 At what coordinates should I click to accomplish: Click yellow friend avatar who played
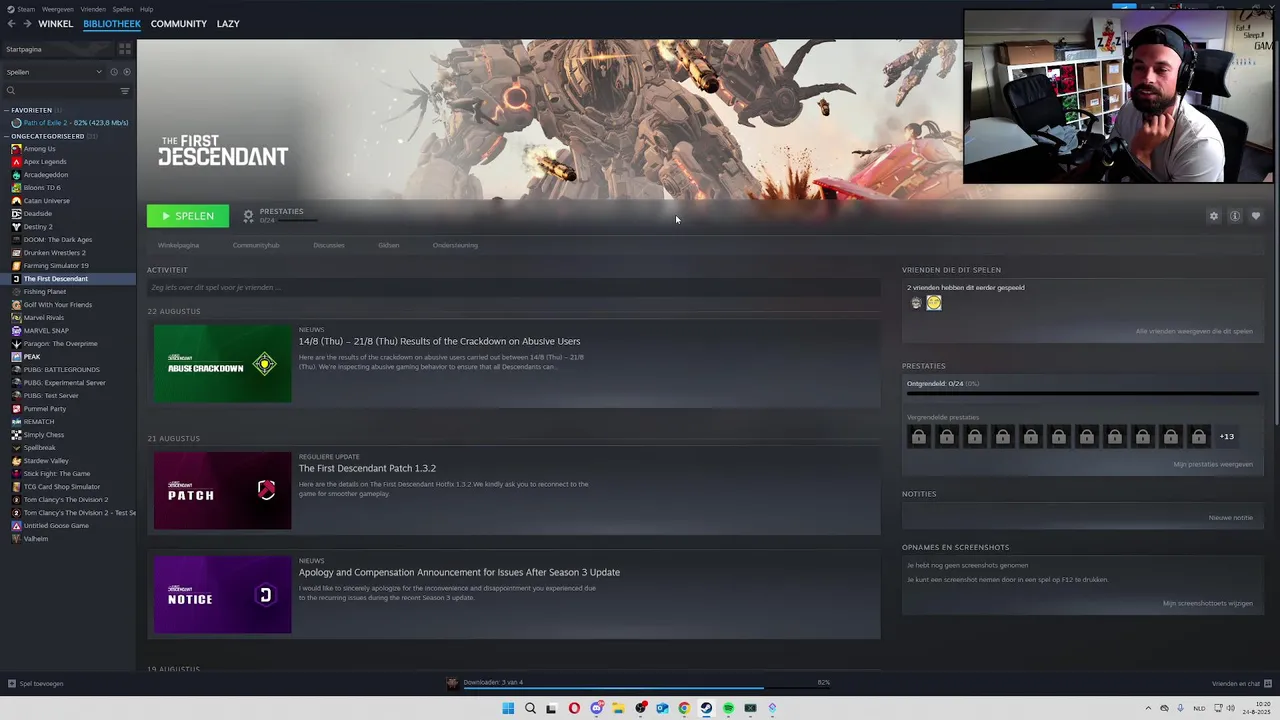pyautogui.click(x=934, y=303)
